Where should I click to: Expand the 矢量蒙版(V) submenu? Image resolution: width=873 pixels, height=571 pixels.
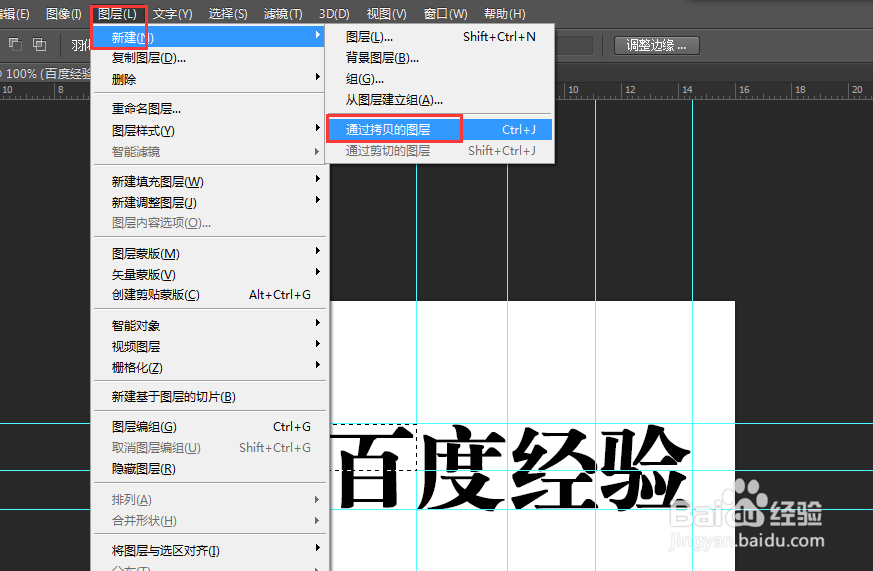209,274
